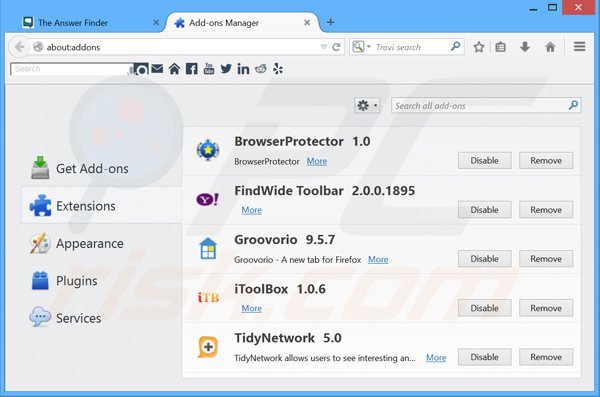Click the toolbar search go button
The height and width of the screenshot is (397, 600).
(x=141, y=69)
